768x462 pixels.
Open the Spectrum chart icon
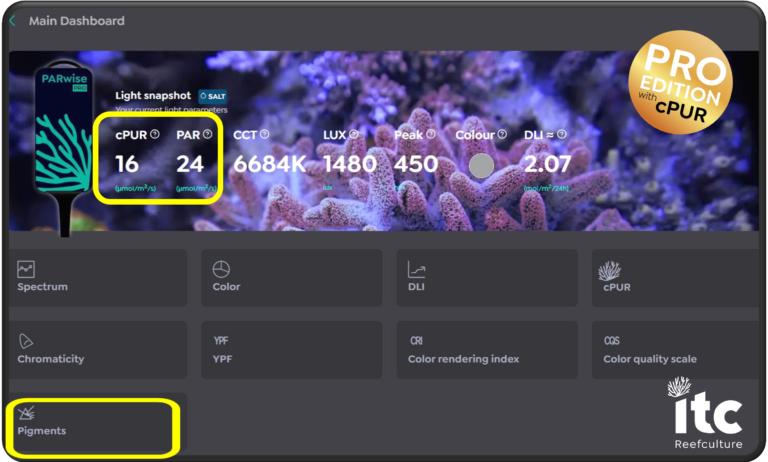coord(26,269)
